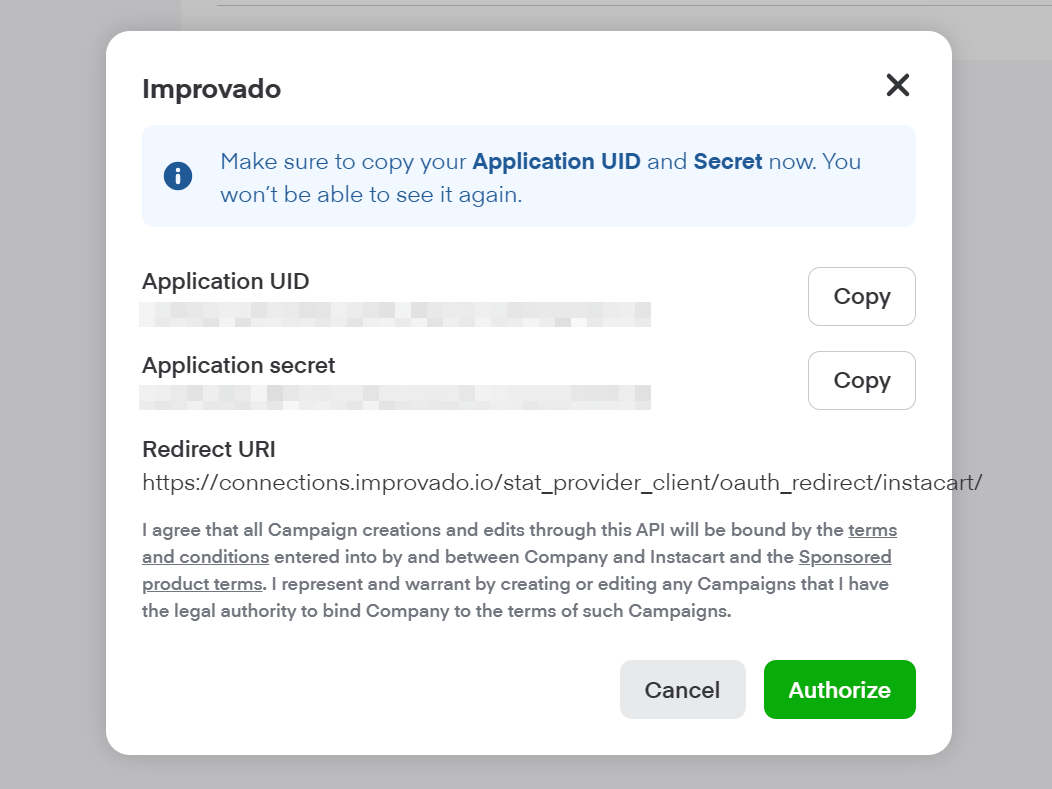Click the blurred Application secret value
This screenshot has height=789, width=1052.
coord(395,397)
